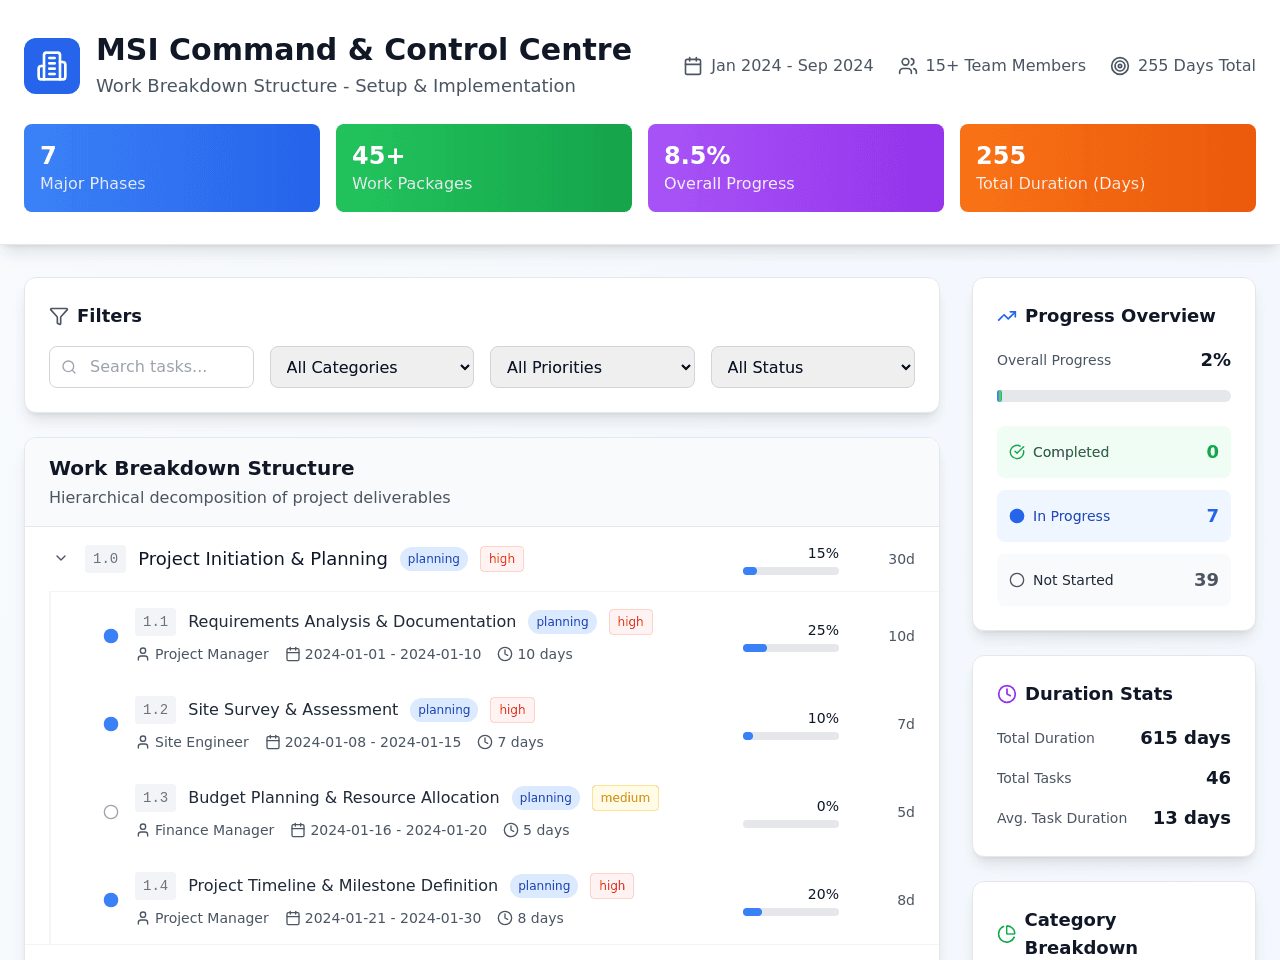Click the 1.4 code badge
1280x960 pixels.
click(155, 886)
